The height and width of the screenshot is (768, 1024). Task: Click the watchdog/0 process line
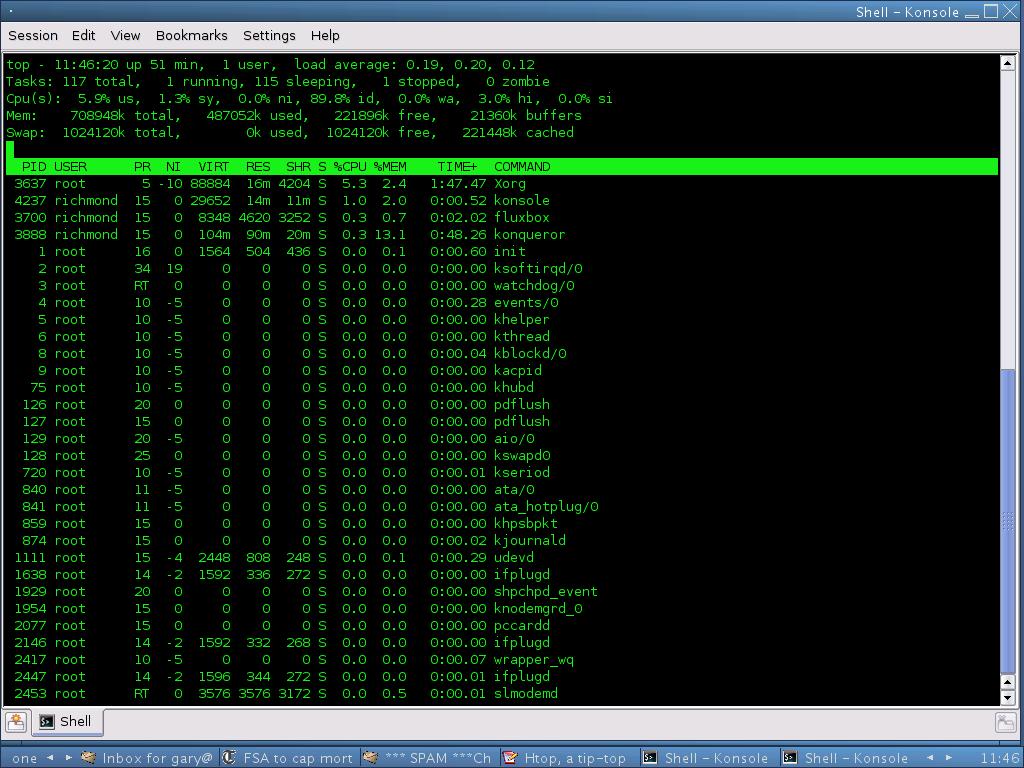pos(502,285)
